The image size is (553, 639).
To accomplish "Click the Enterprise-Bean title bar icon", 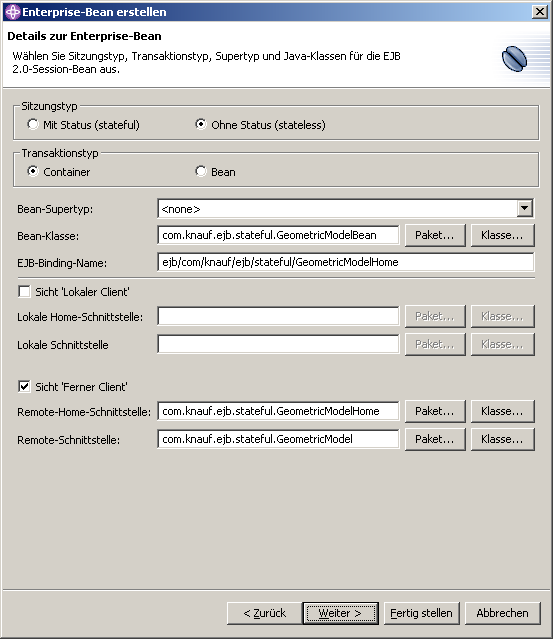I will click(12, 12).
